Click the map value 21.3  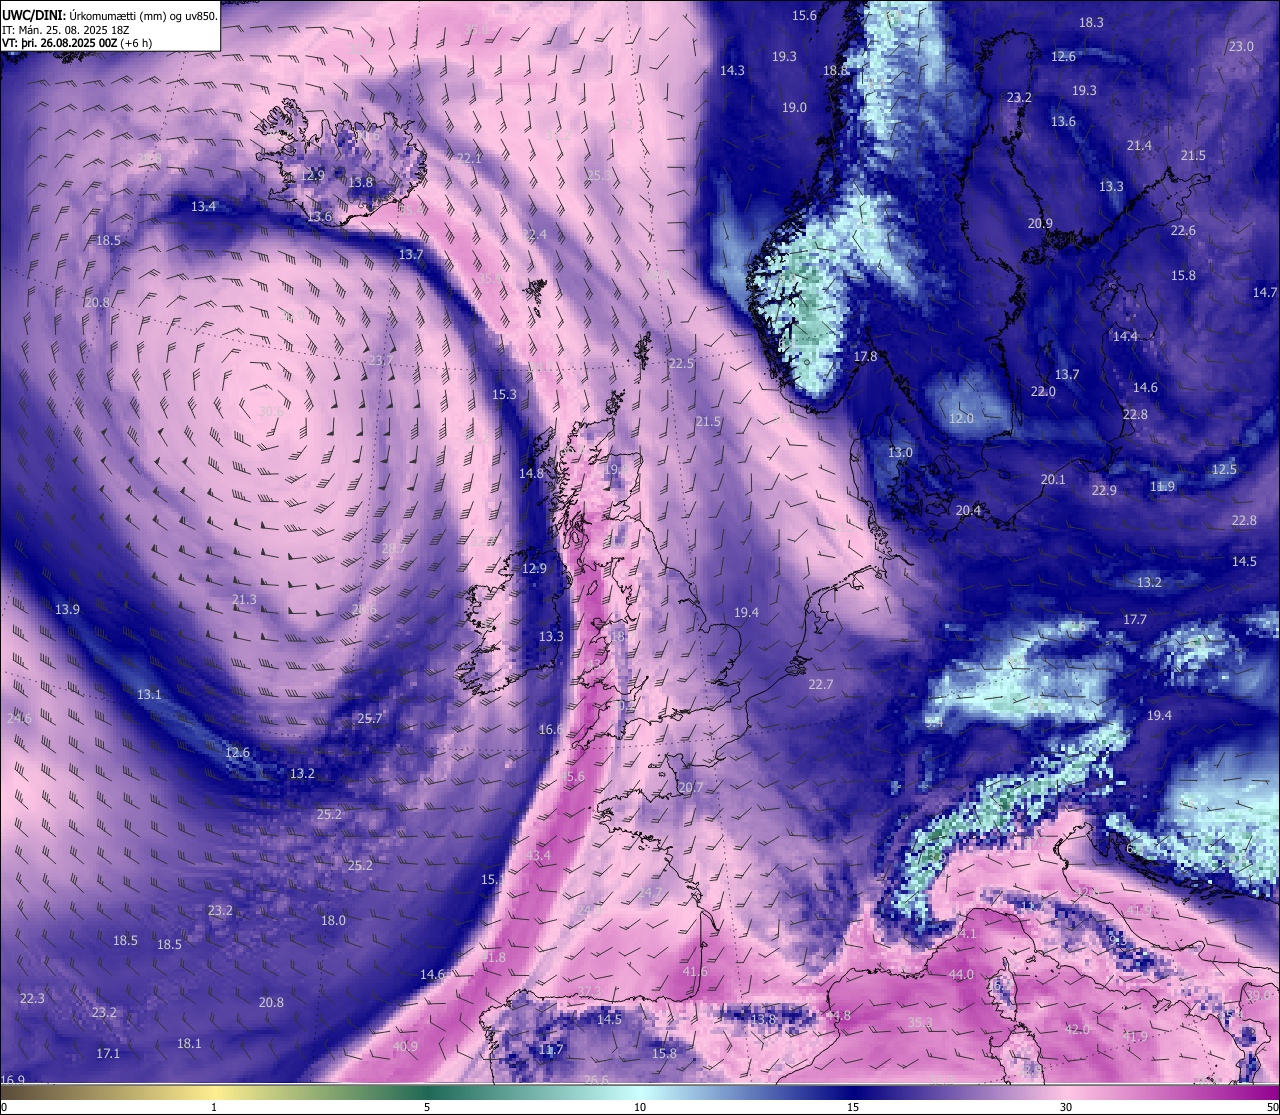pyautogui.click(x=244, y=599)
